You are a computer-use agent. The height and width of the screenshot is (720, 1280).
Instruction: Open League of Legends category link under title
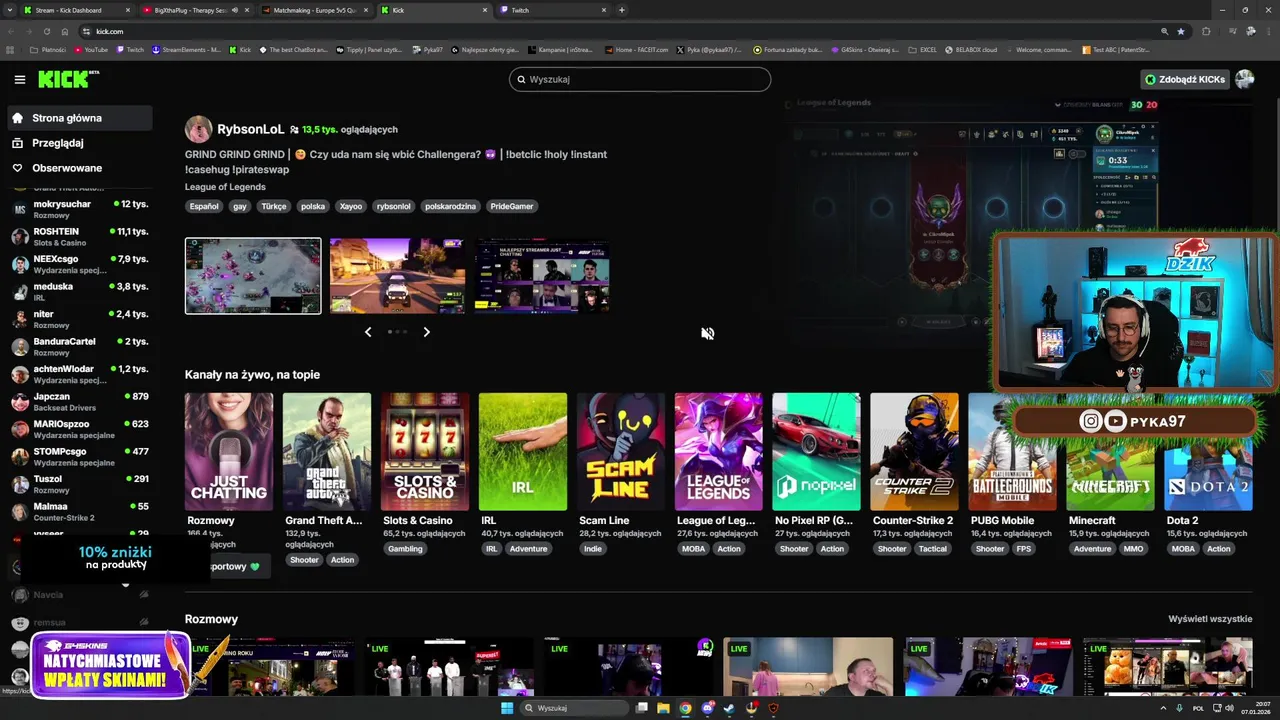point(225,187)
